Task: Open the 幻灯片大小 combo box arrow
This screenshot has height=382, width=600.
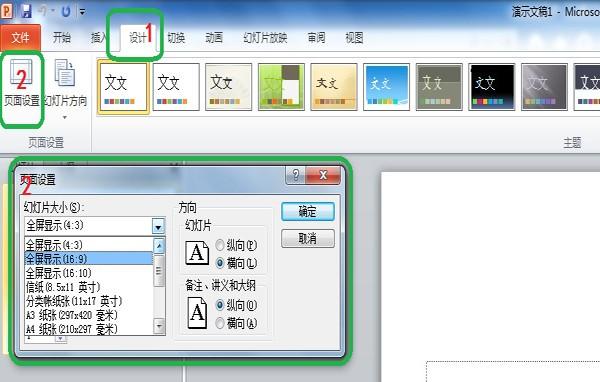Action: click(158, 227)
